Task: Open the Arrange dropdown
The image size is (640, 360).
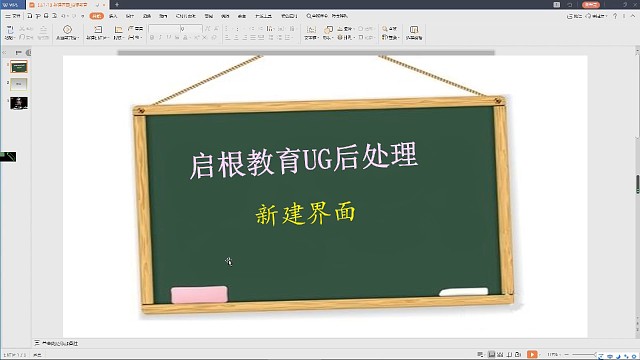Action: click(346, 38)
